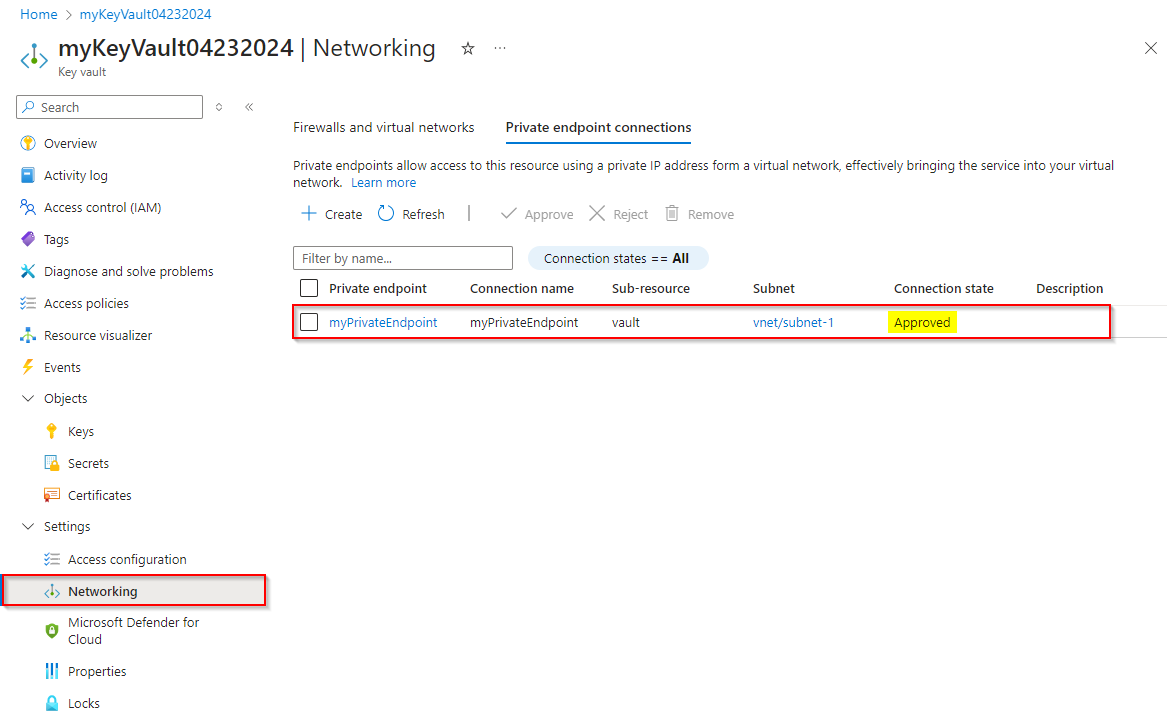Collapse the Objects section
The height and width of the screenshot is (721, 1170).
coord(27,398)
